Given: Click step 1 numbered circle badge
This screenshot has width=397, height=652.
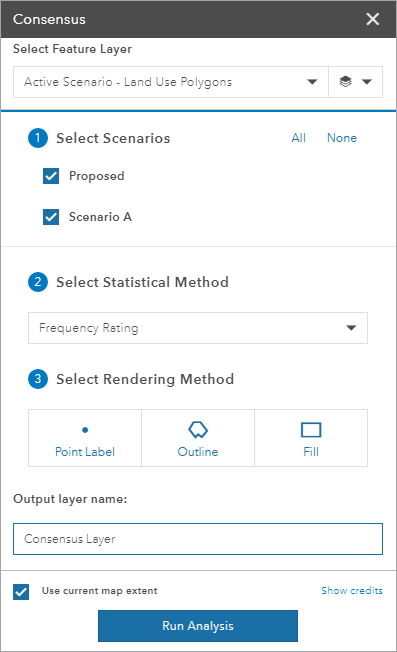Looking at the screenshot, I should 38,138.
